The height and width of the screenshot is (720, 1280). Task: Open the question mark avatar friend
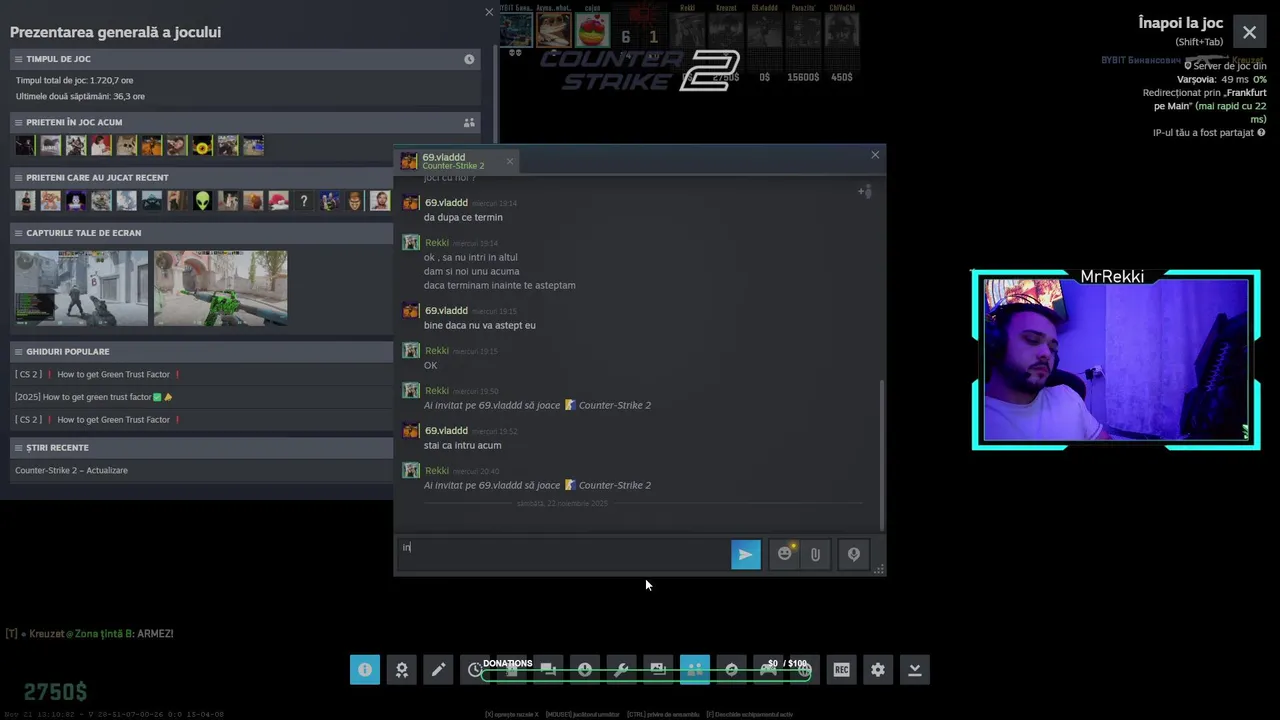pyautogui.click(x=303, y=201)
